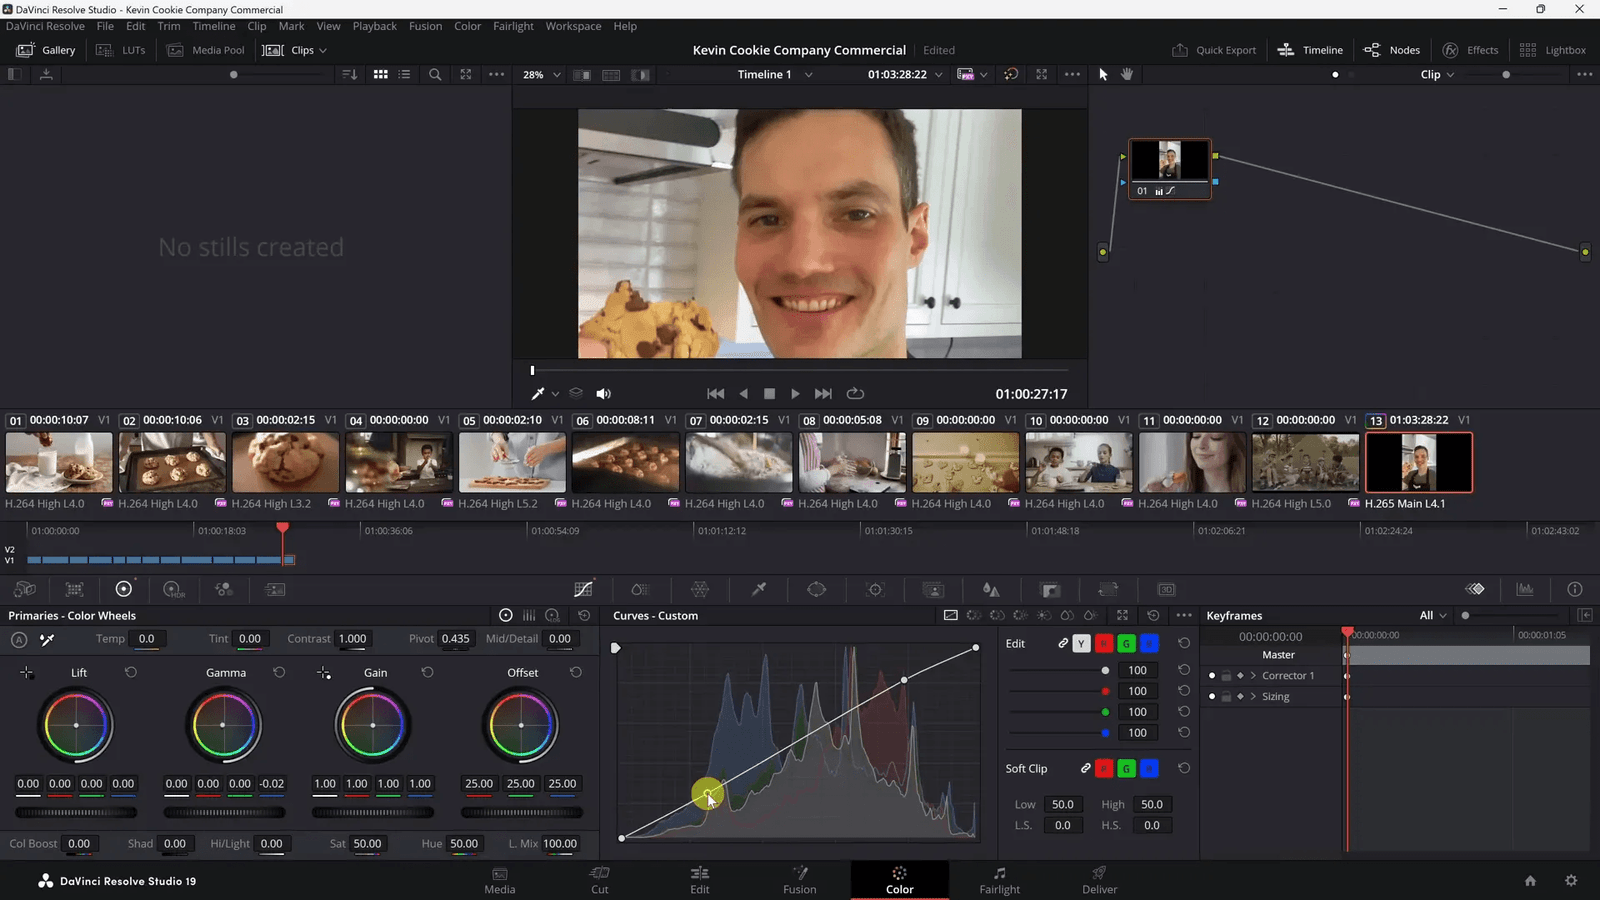
Task: Toggle the blue curve edit channel
Action: (1149, 644)
